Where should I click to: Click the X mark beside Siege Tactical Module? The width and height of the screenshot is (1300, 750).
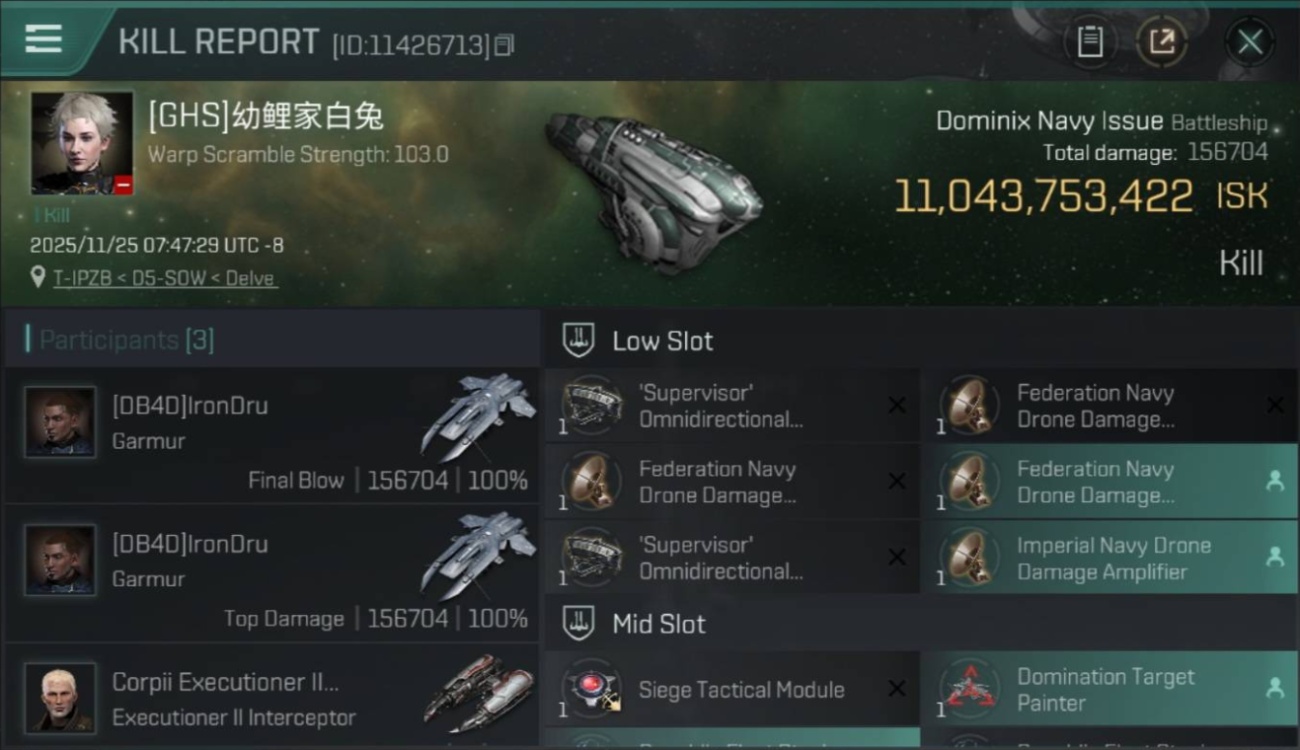point(897,689)
